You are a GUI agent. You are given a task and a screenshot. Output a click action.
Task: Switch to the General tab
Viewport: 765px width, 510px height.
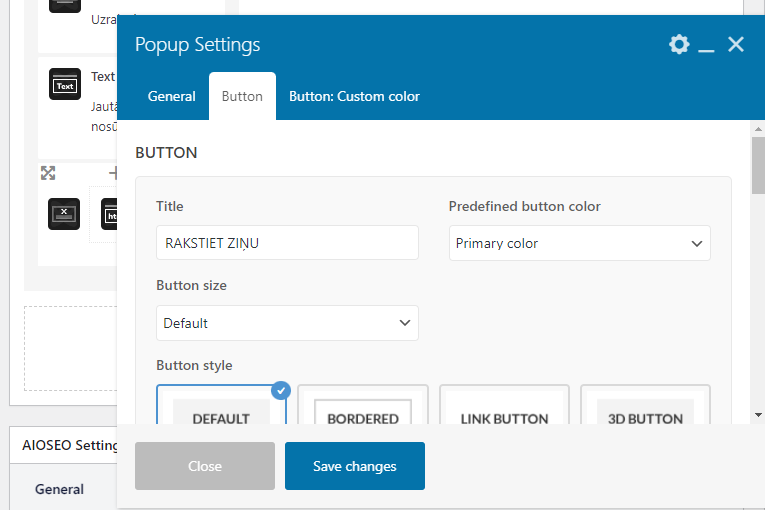[x=172, y=97]
